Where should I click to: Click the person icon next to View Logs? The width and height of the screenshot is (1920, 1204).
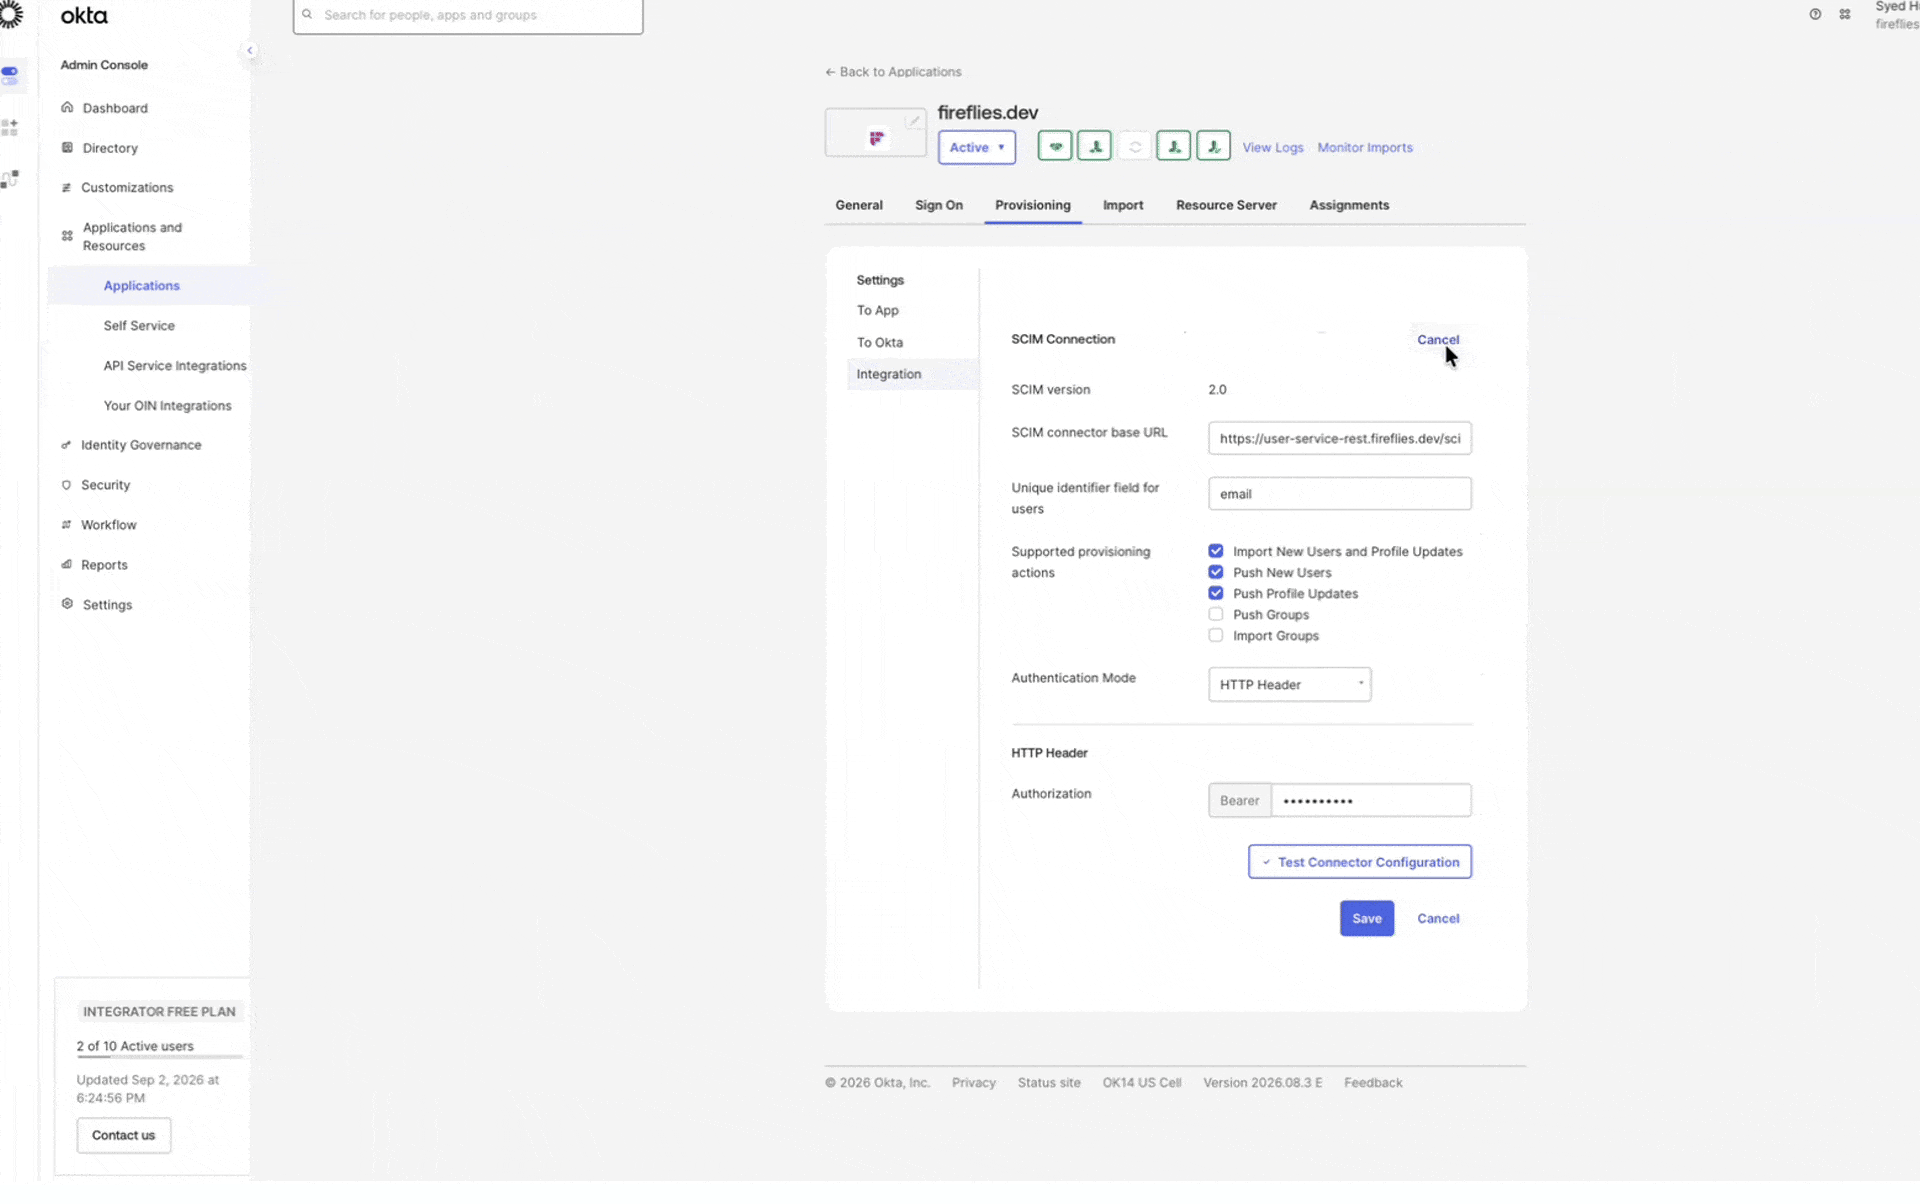(1214, 147)
